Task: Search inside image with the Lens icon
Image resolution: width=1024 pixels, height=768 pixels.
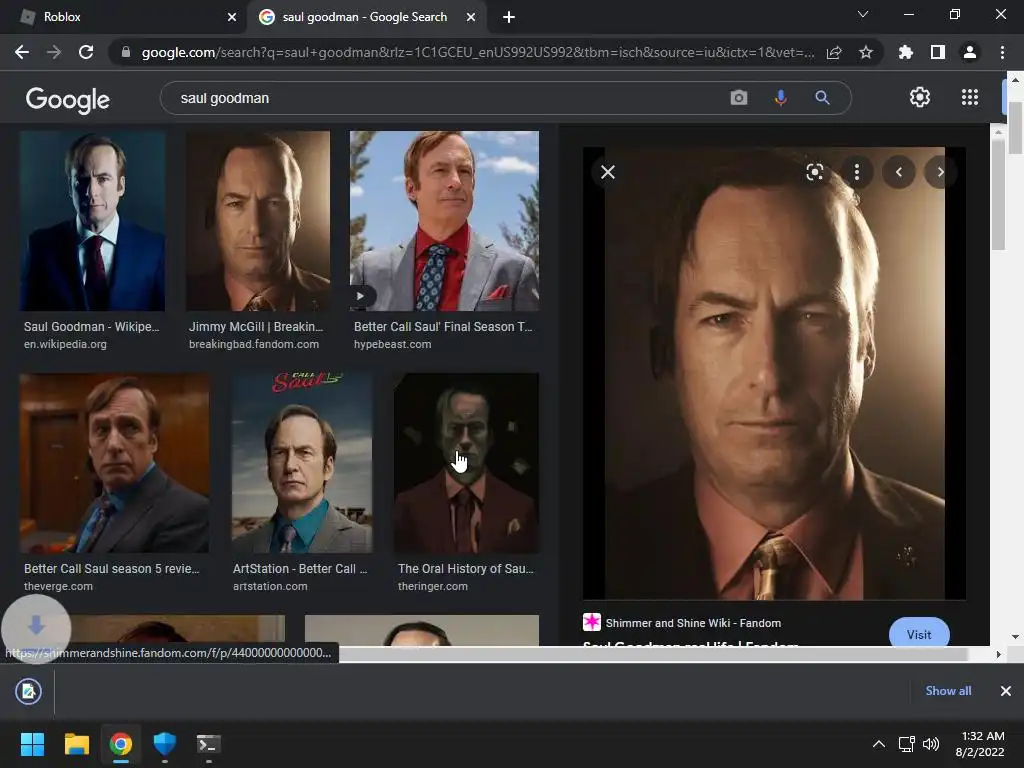Action: (x=814, y=172)
